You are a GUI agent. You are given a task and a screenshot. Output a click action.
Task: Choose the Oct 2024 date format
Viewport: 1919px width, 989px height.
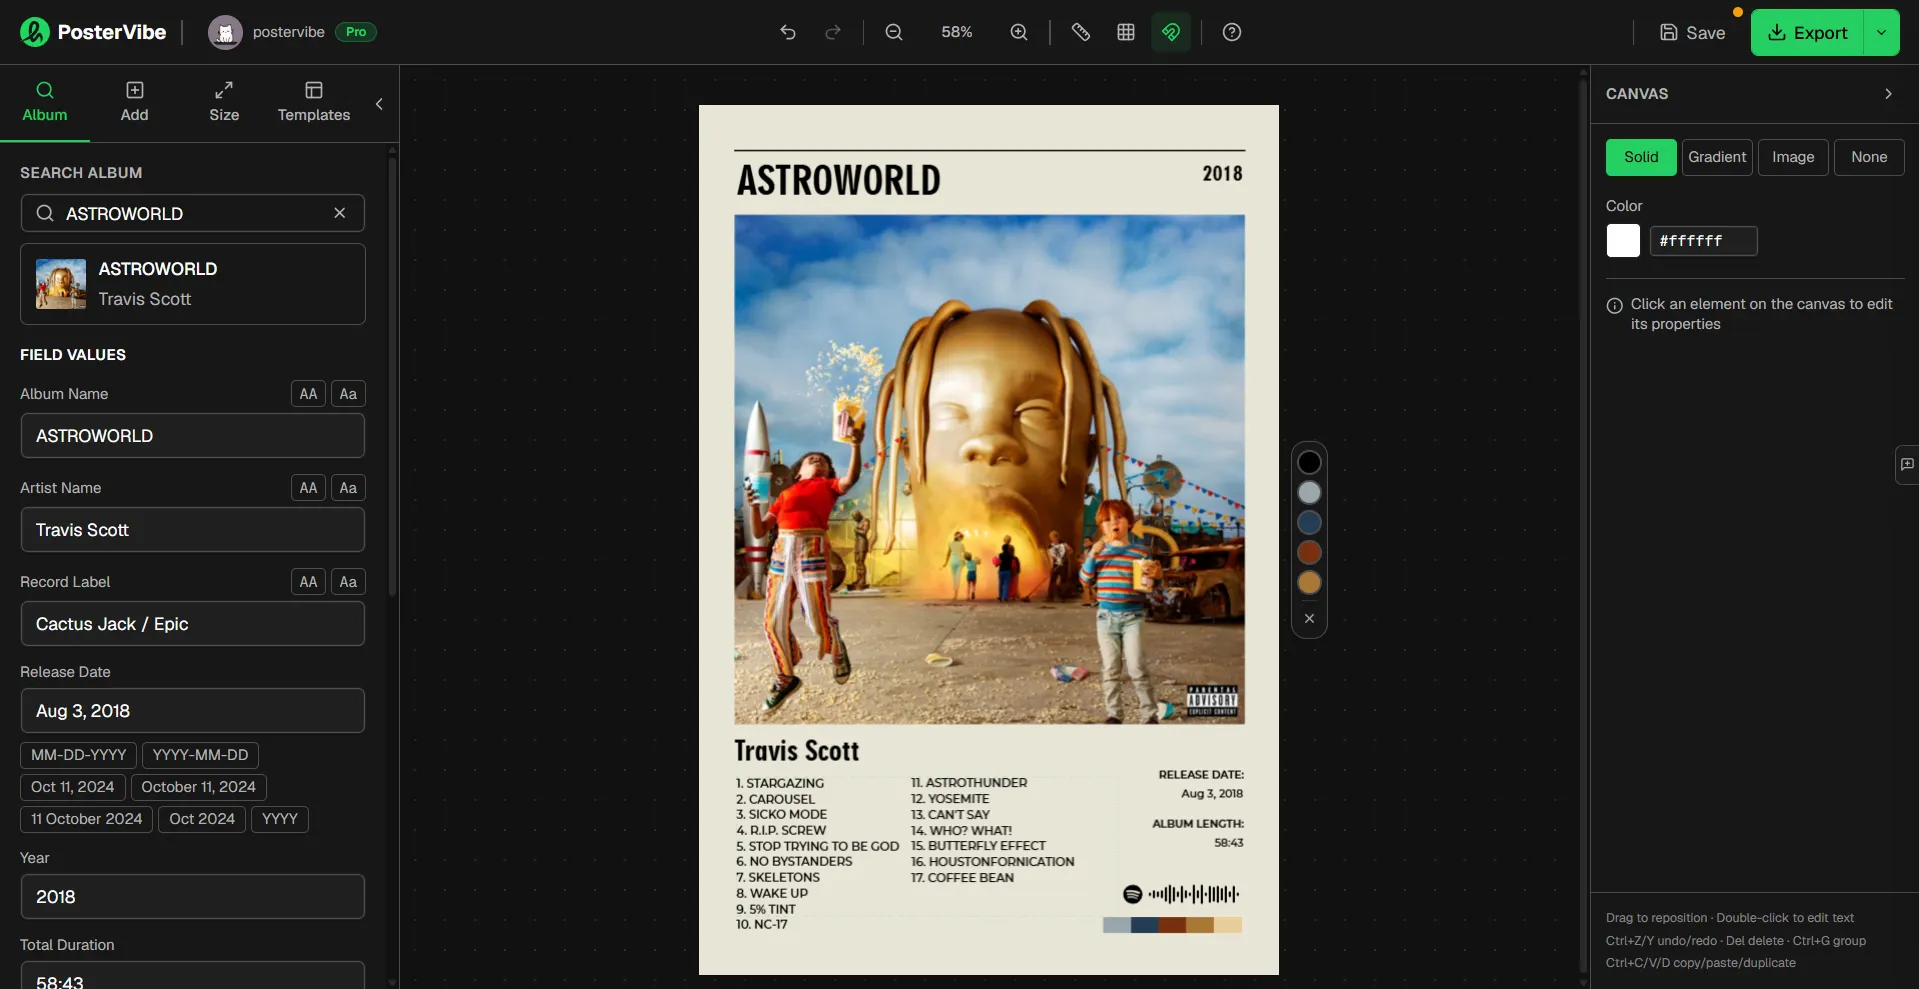pos(202,819)
